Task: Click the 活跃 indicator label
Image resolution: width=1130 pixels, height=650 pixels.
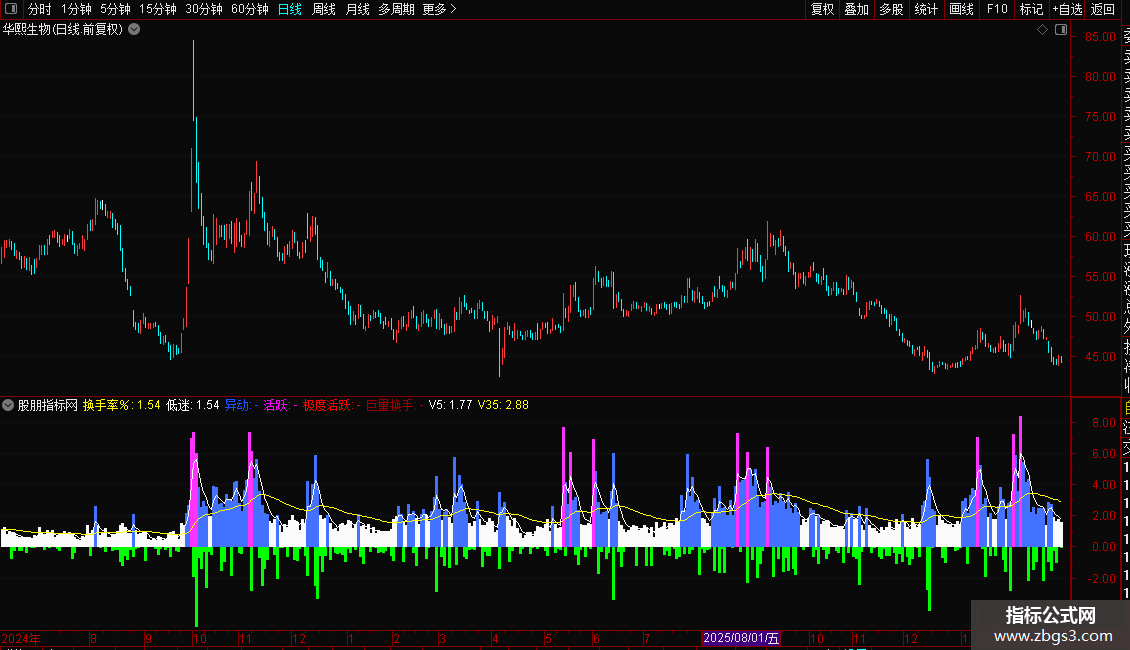Action: [280, 405]
